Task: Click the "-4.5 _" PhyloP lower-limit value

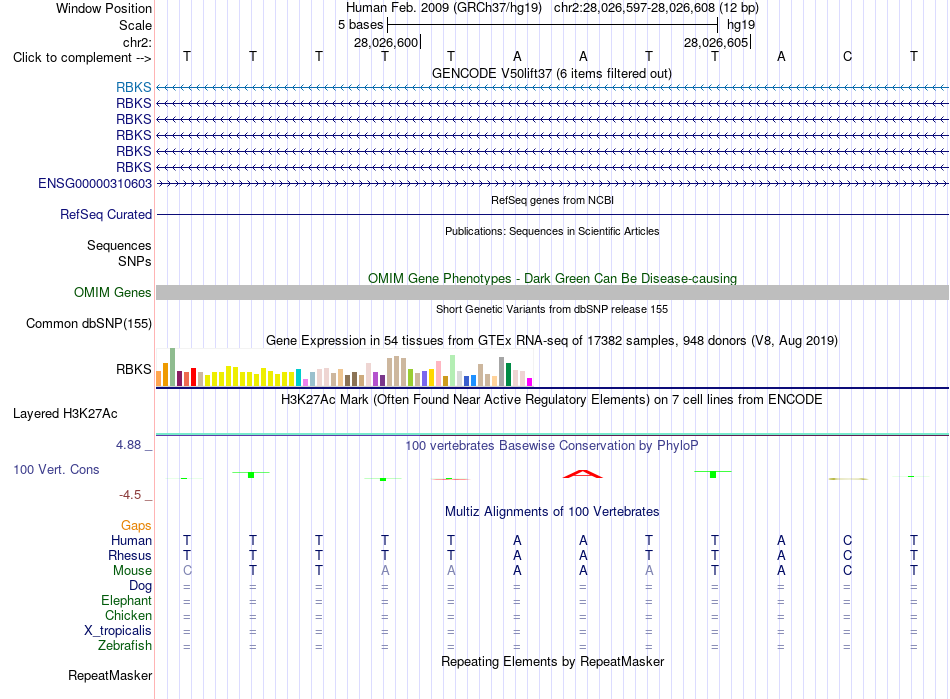Action: pyautogui.click(x=135, y=495)
